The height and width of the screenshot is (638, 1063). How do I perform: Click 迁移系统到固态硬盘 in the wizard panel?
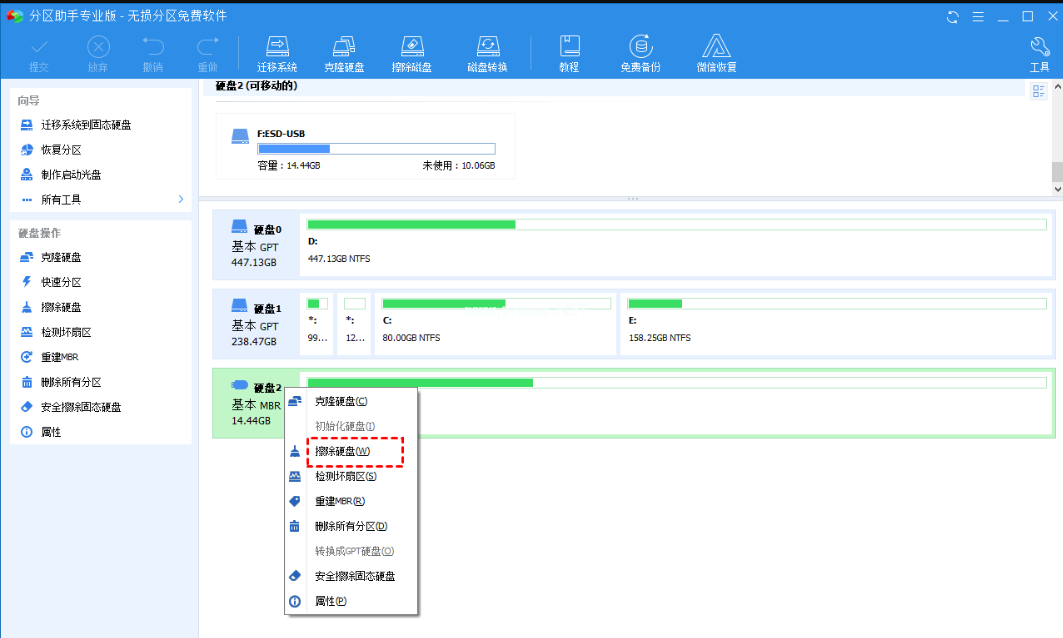86,125
